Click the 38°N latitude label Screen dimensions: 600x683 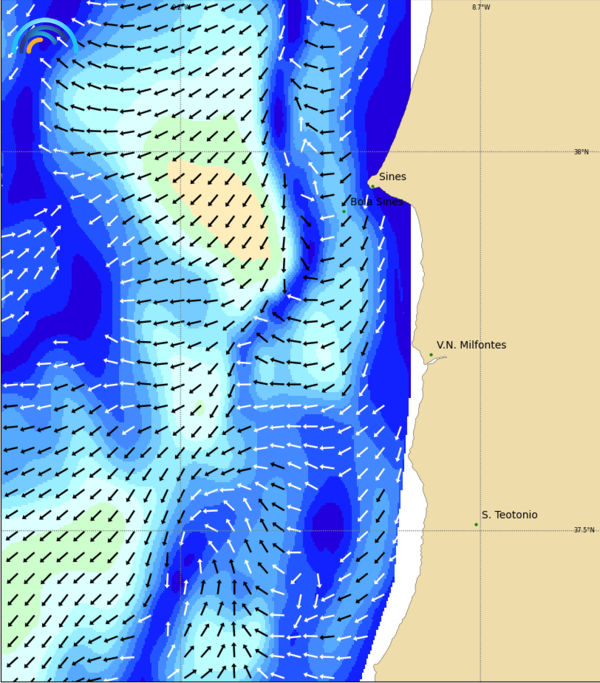coord(581,152)
